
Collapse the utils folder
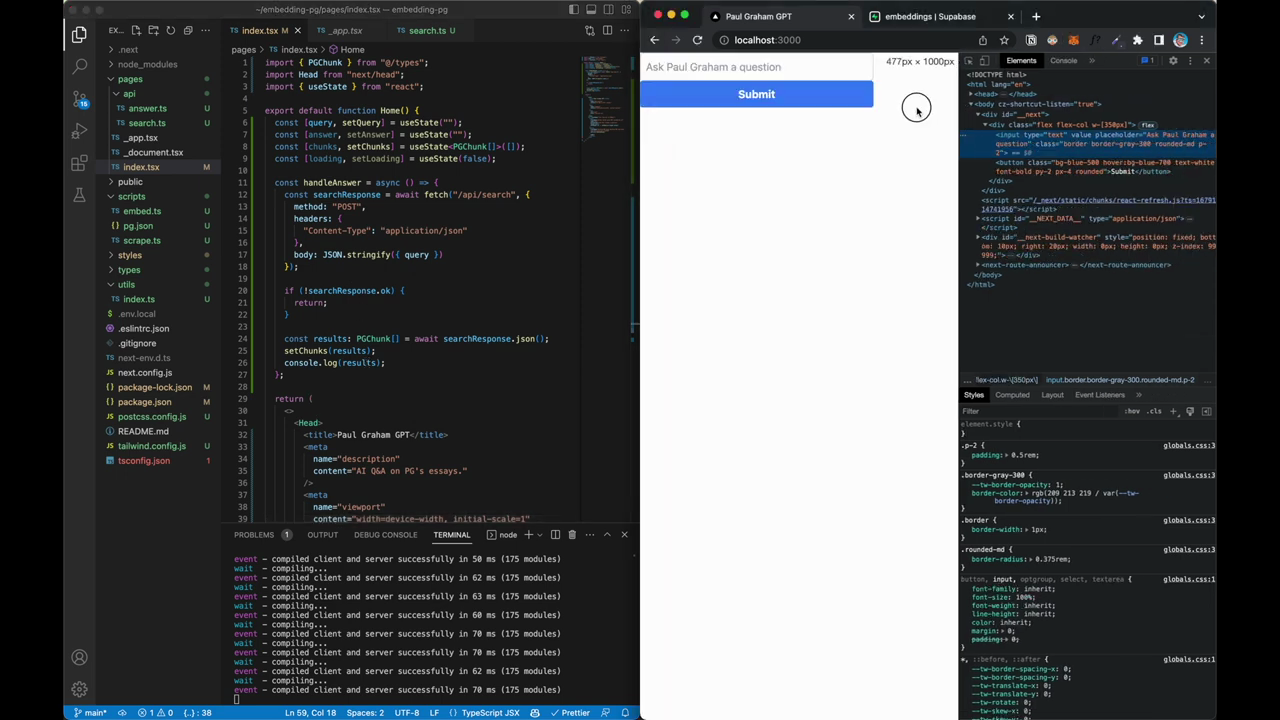[126, 285]
